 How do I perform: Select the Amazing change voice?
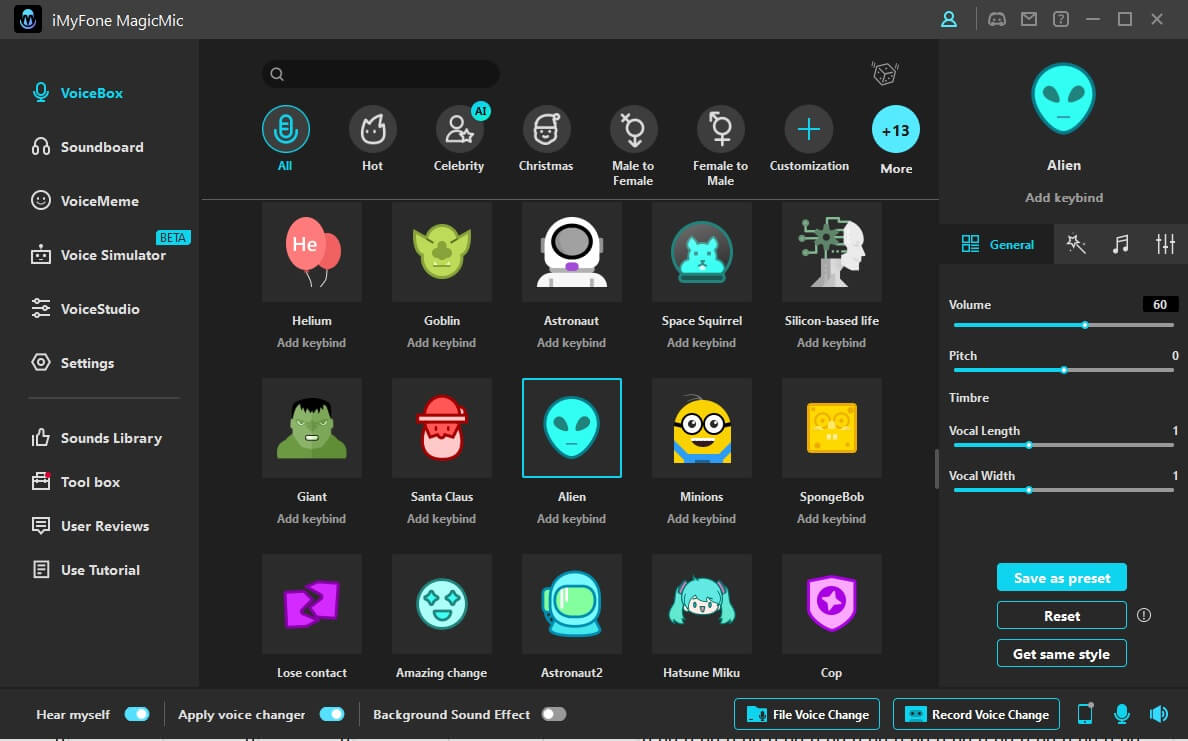442,604
